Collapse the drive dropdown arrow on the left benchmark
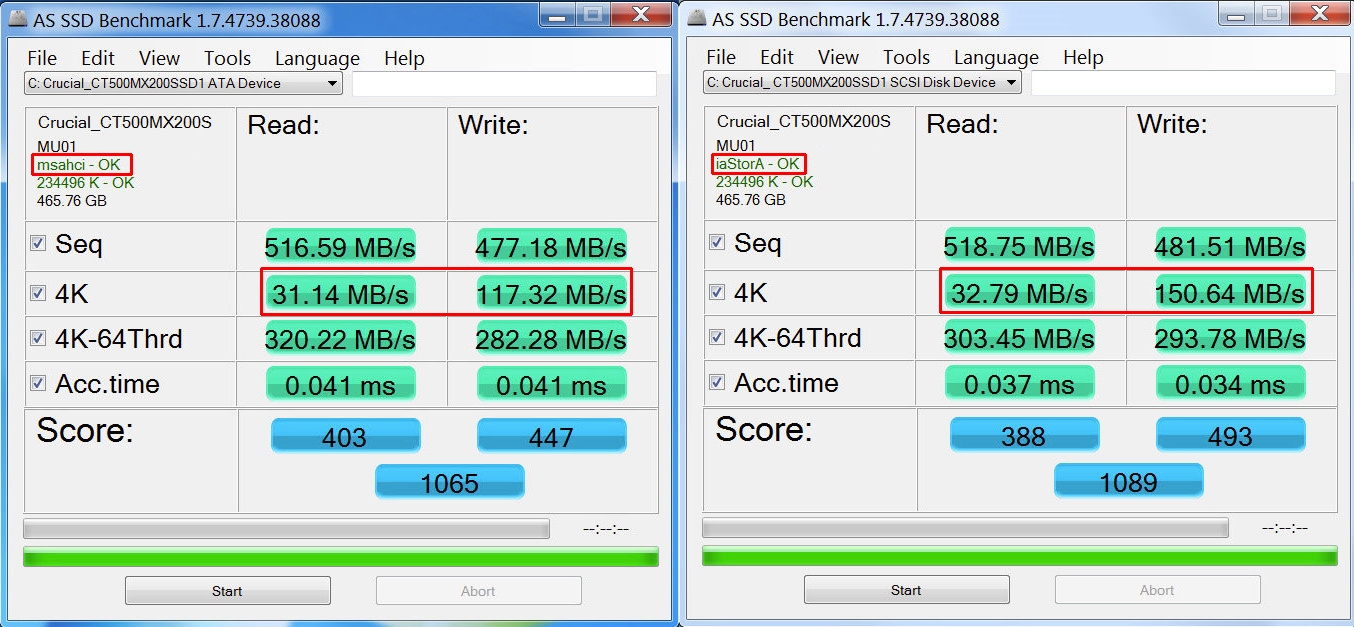 coord(333,83)
